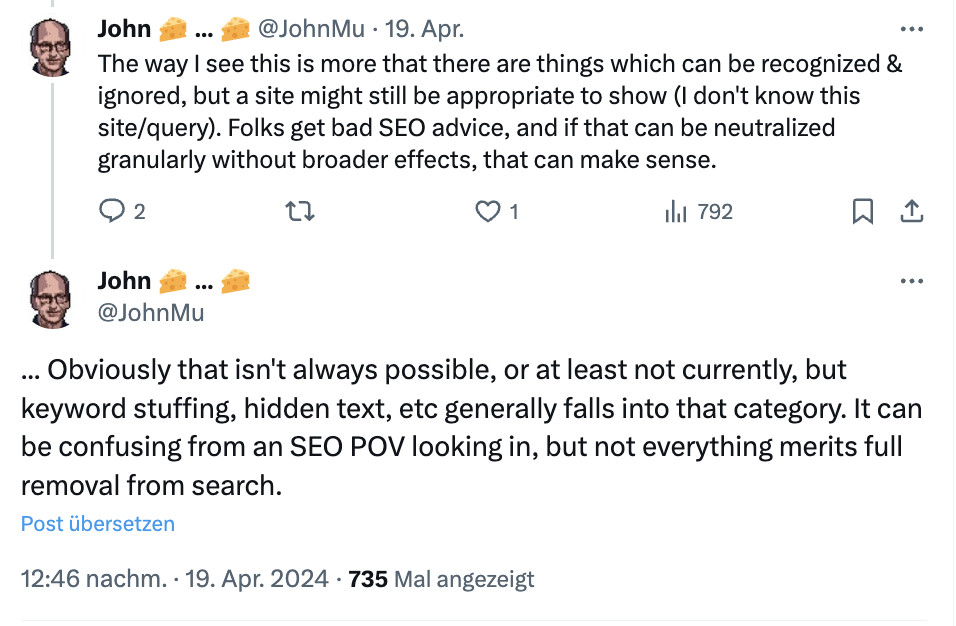Screen dimensions: 956x626
Task: Open John's display name on the first tweet
Action: coord(121,29)
